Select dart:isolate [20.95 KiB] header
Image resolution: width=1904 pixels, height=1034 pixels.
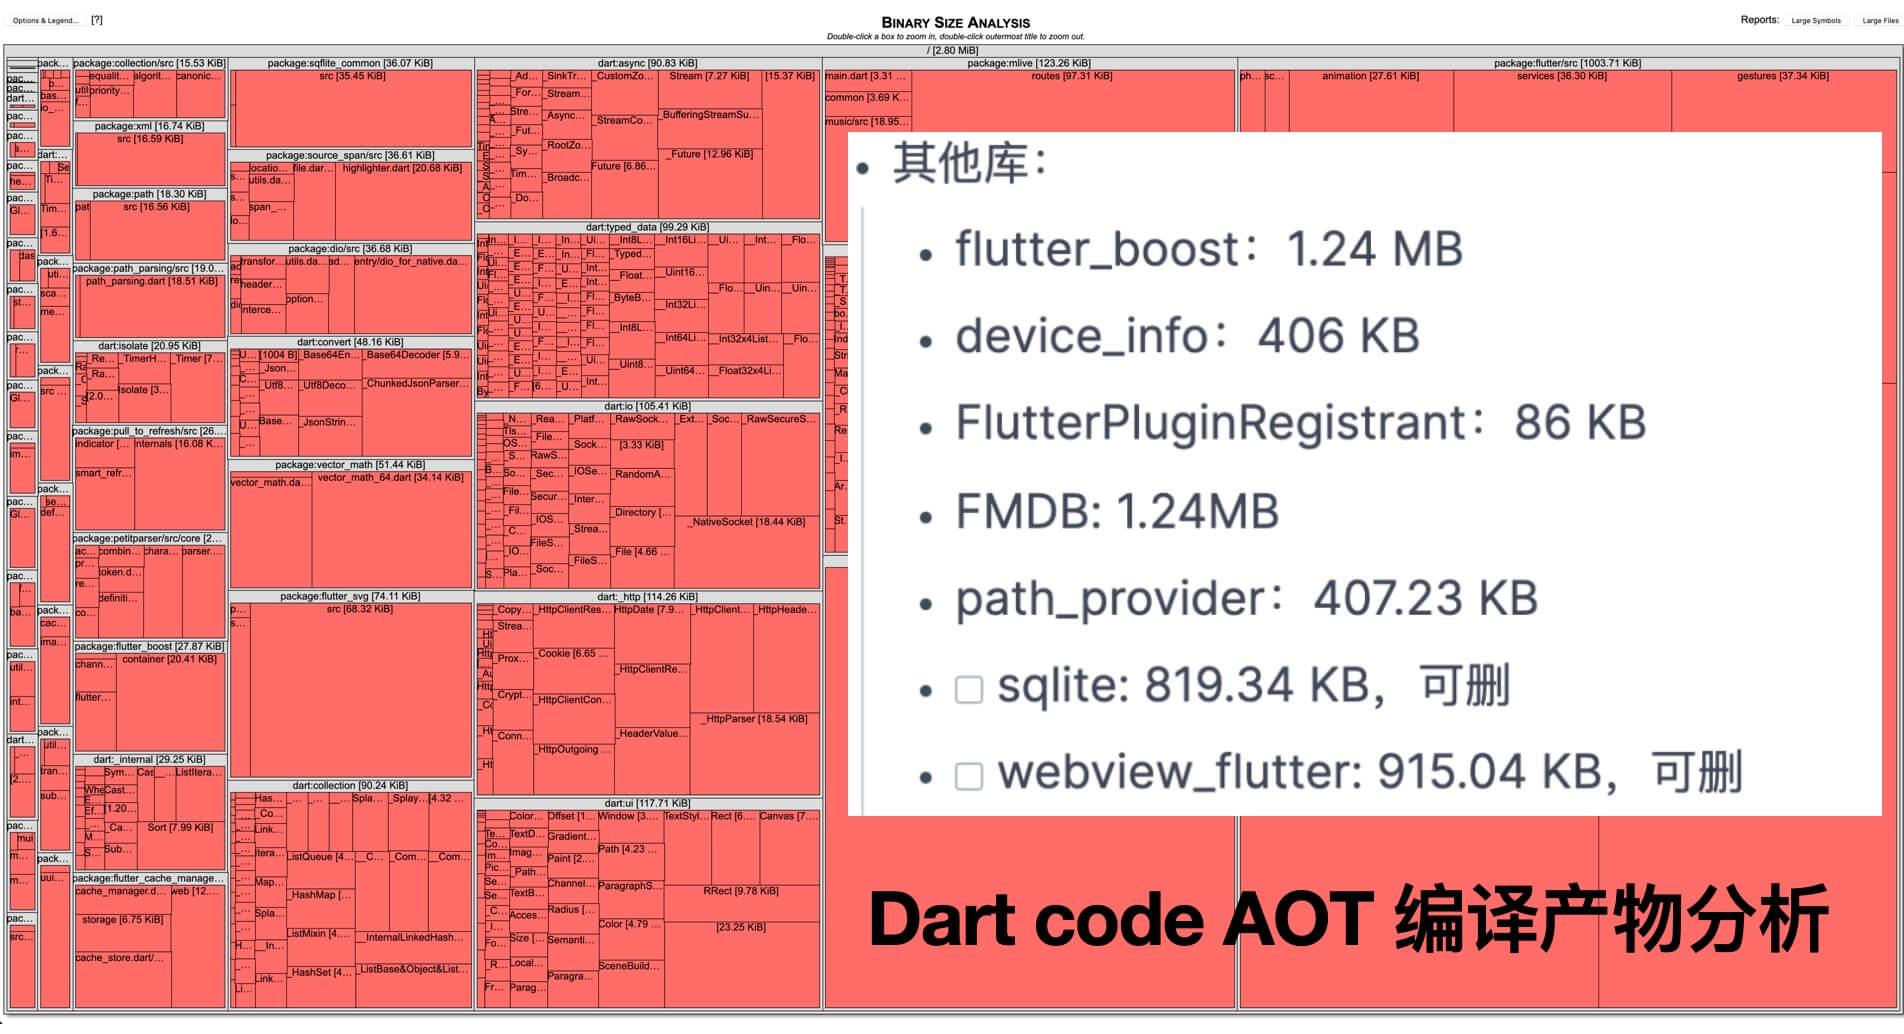click(x=149, y=345)
